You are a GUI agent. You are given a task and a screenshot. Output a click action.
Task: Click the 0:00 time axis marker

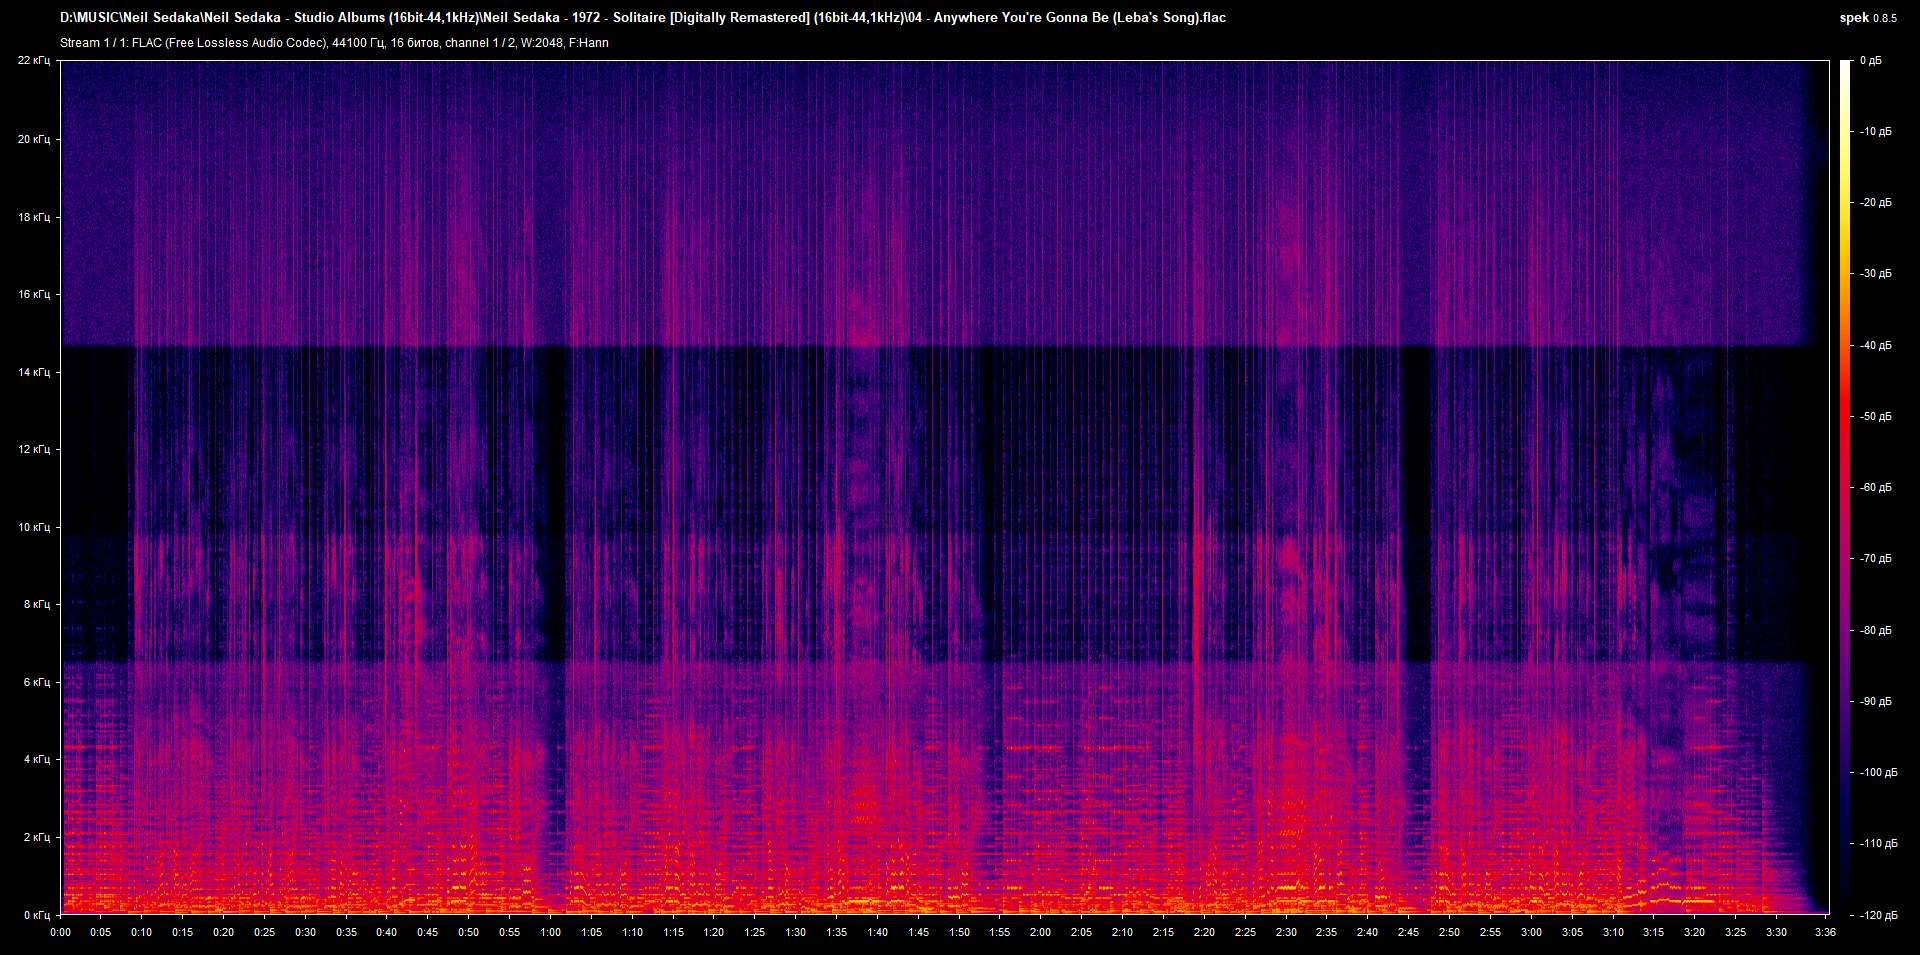pos(61,932)
